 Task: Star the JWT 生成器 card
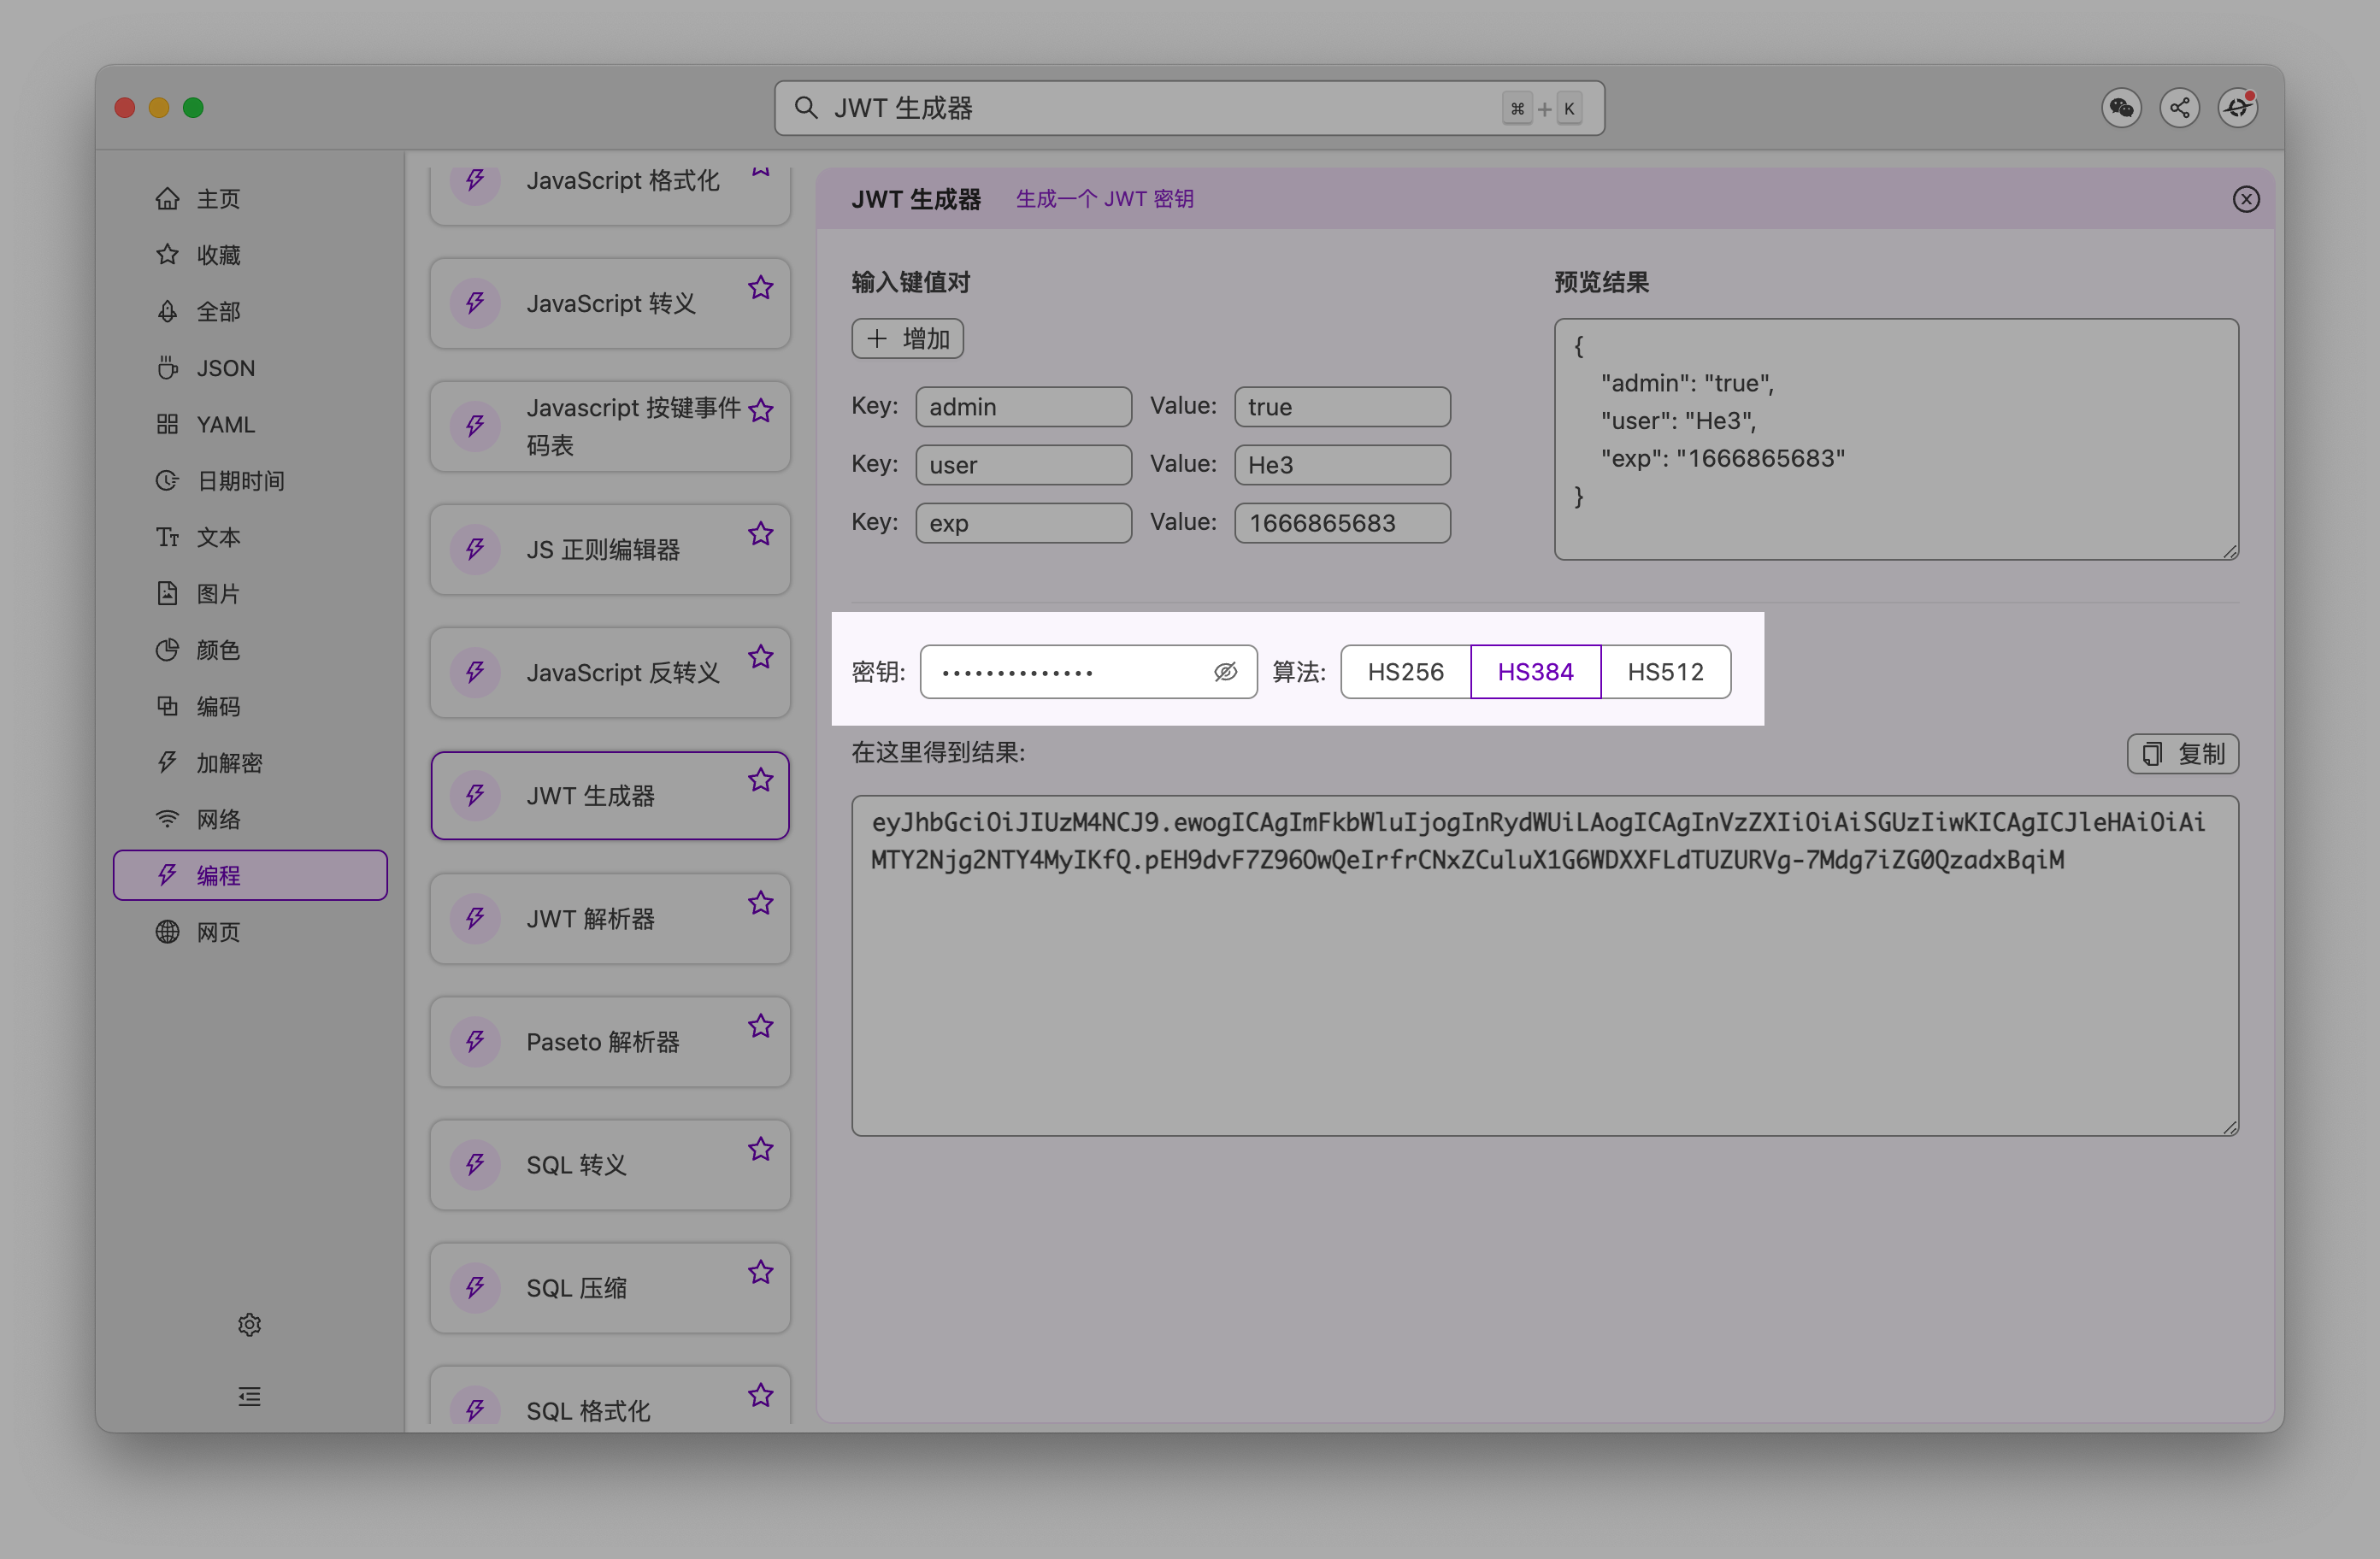[x=760, y=780]
